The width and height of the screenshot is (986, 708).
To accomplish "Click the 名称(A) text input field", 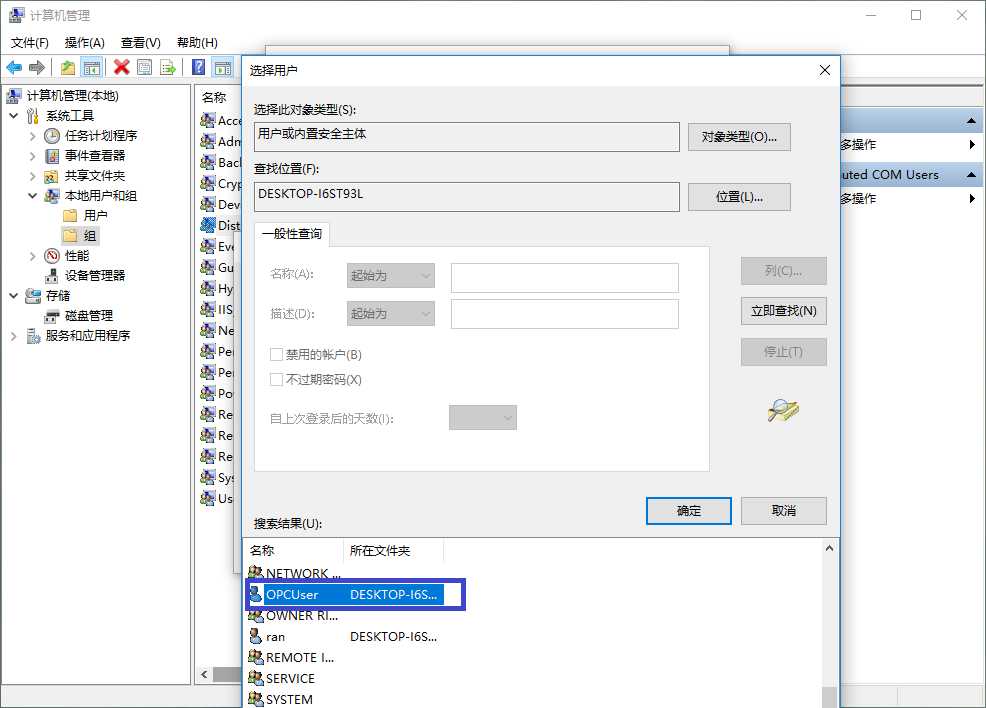I will click(x=565, y=277).
